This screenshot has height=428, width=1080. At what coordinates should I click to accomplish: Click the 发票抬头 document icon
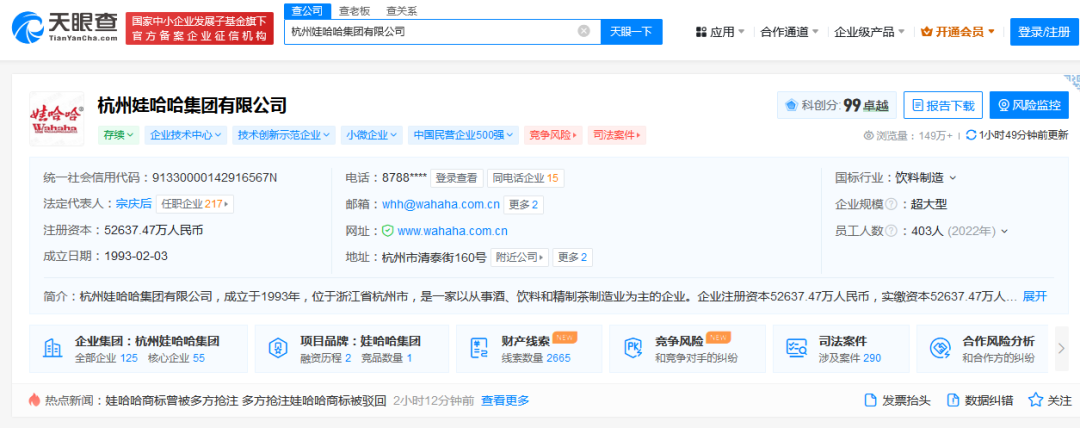871,400
